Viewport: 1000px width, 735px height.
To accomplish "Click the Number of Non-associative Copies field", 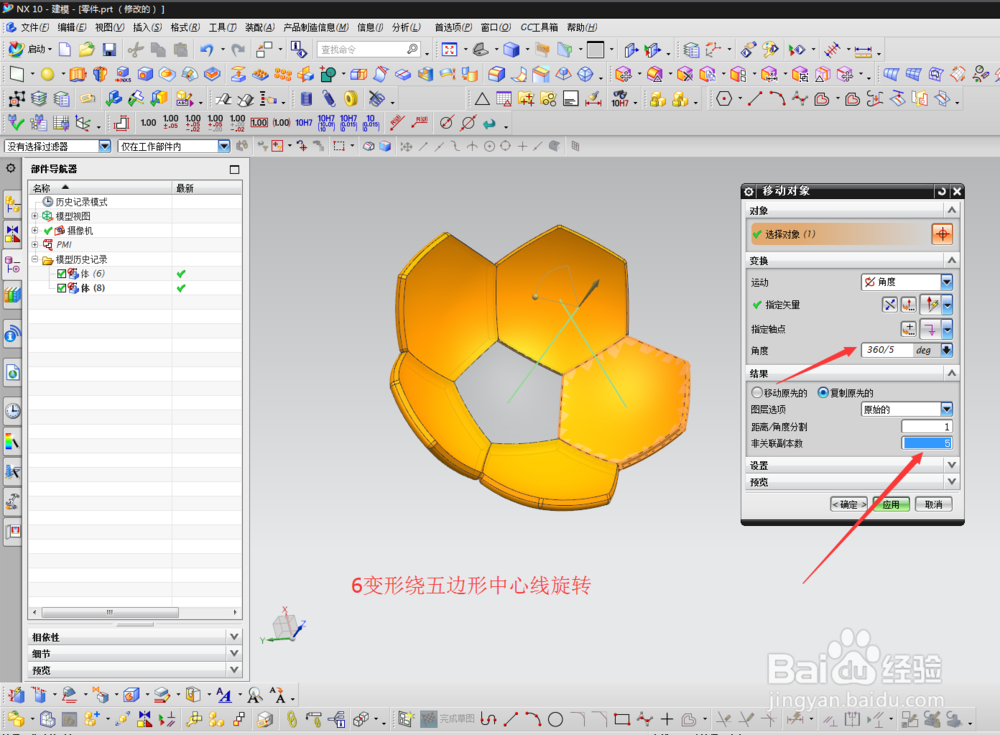I will (x=927, y=443).
